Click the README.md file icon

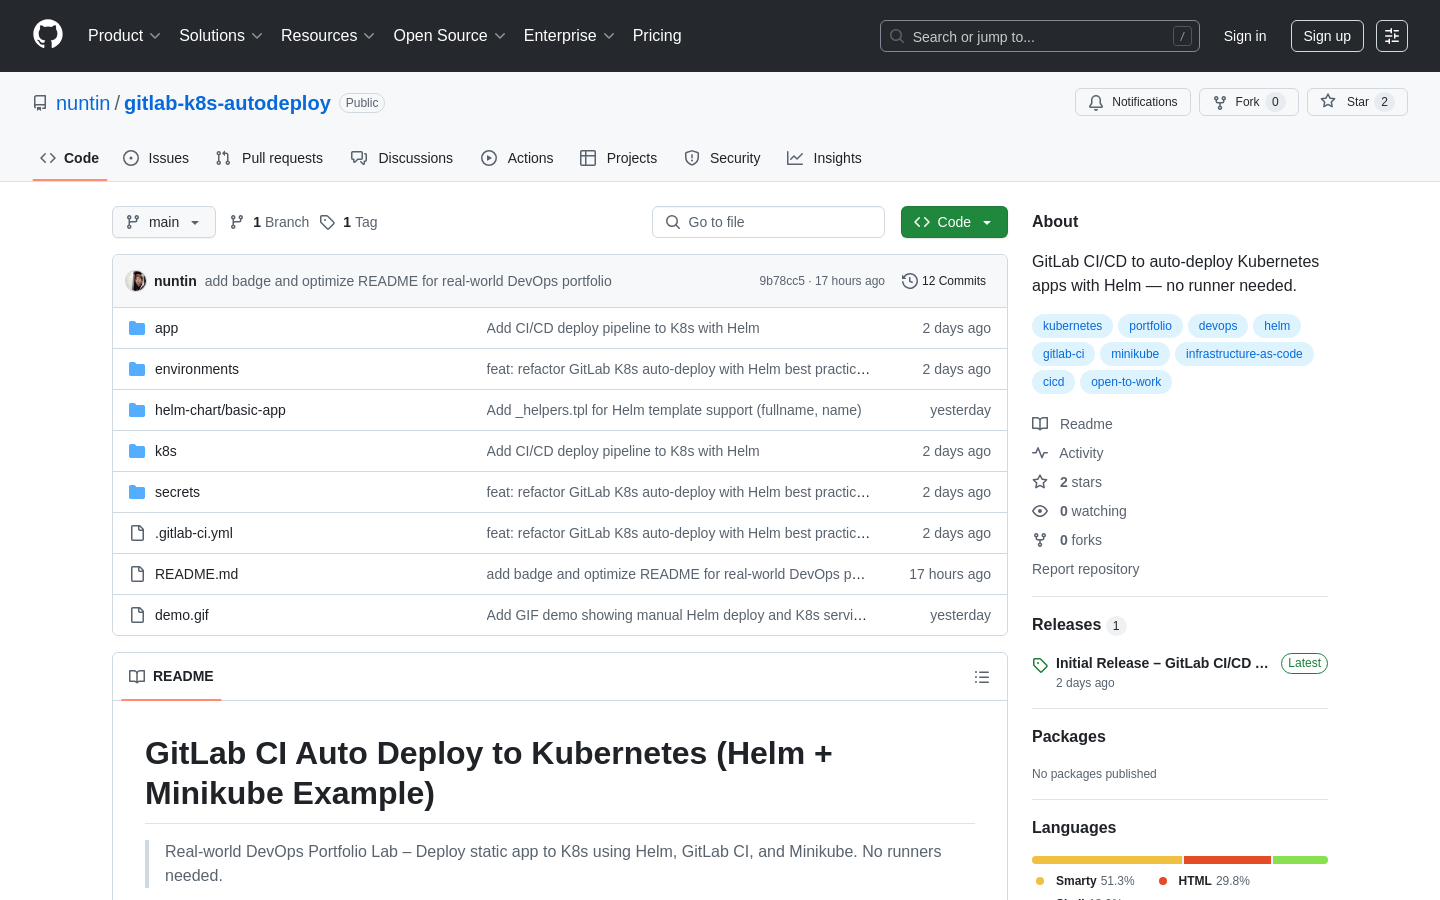coord(137,574)
